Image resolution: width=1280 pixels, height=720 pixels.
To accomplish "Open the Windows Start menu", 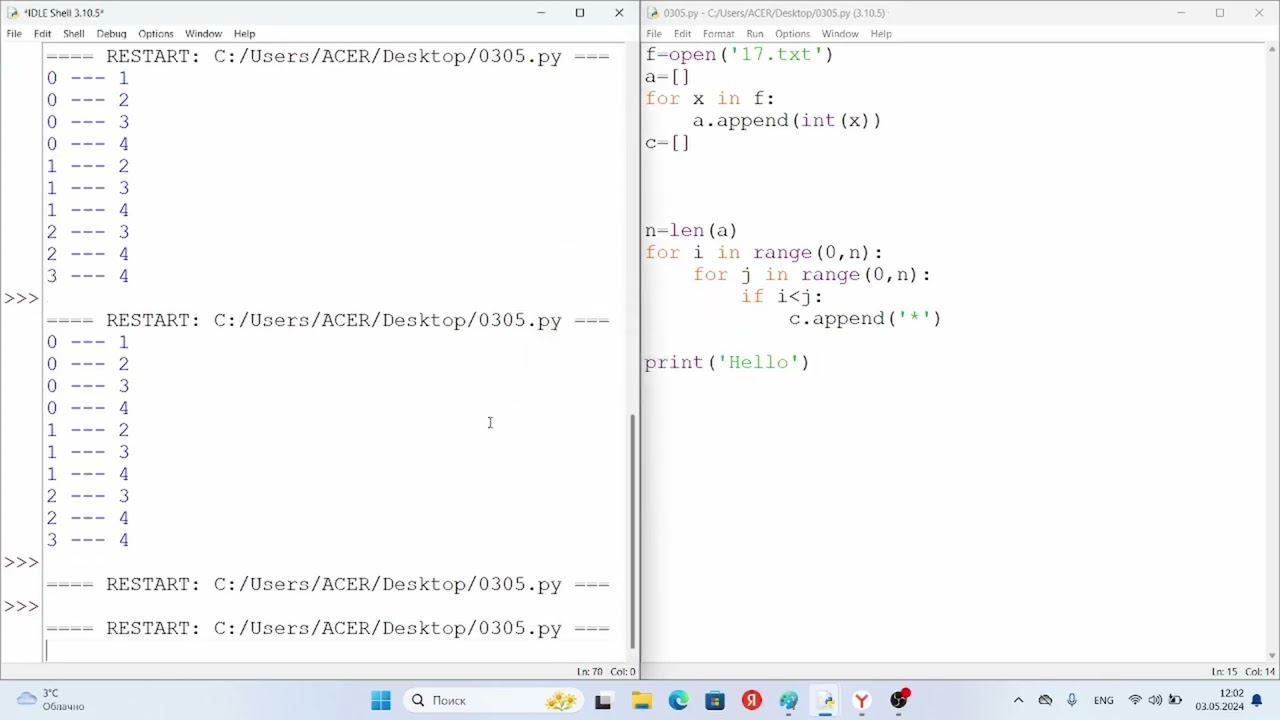I will (381, 701).
